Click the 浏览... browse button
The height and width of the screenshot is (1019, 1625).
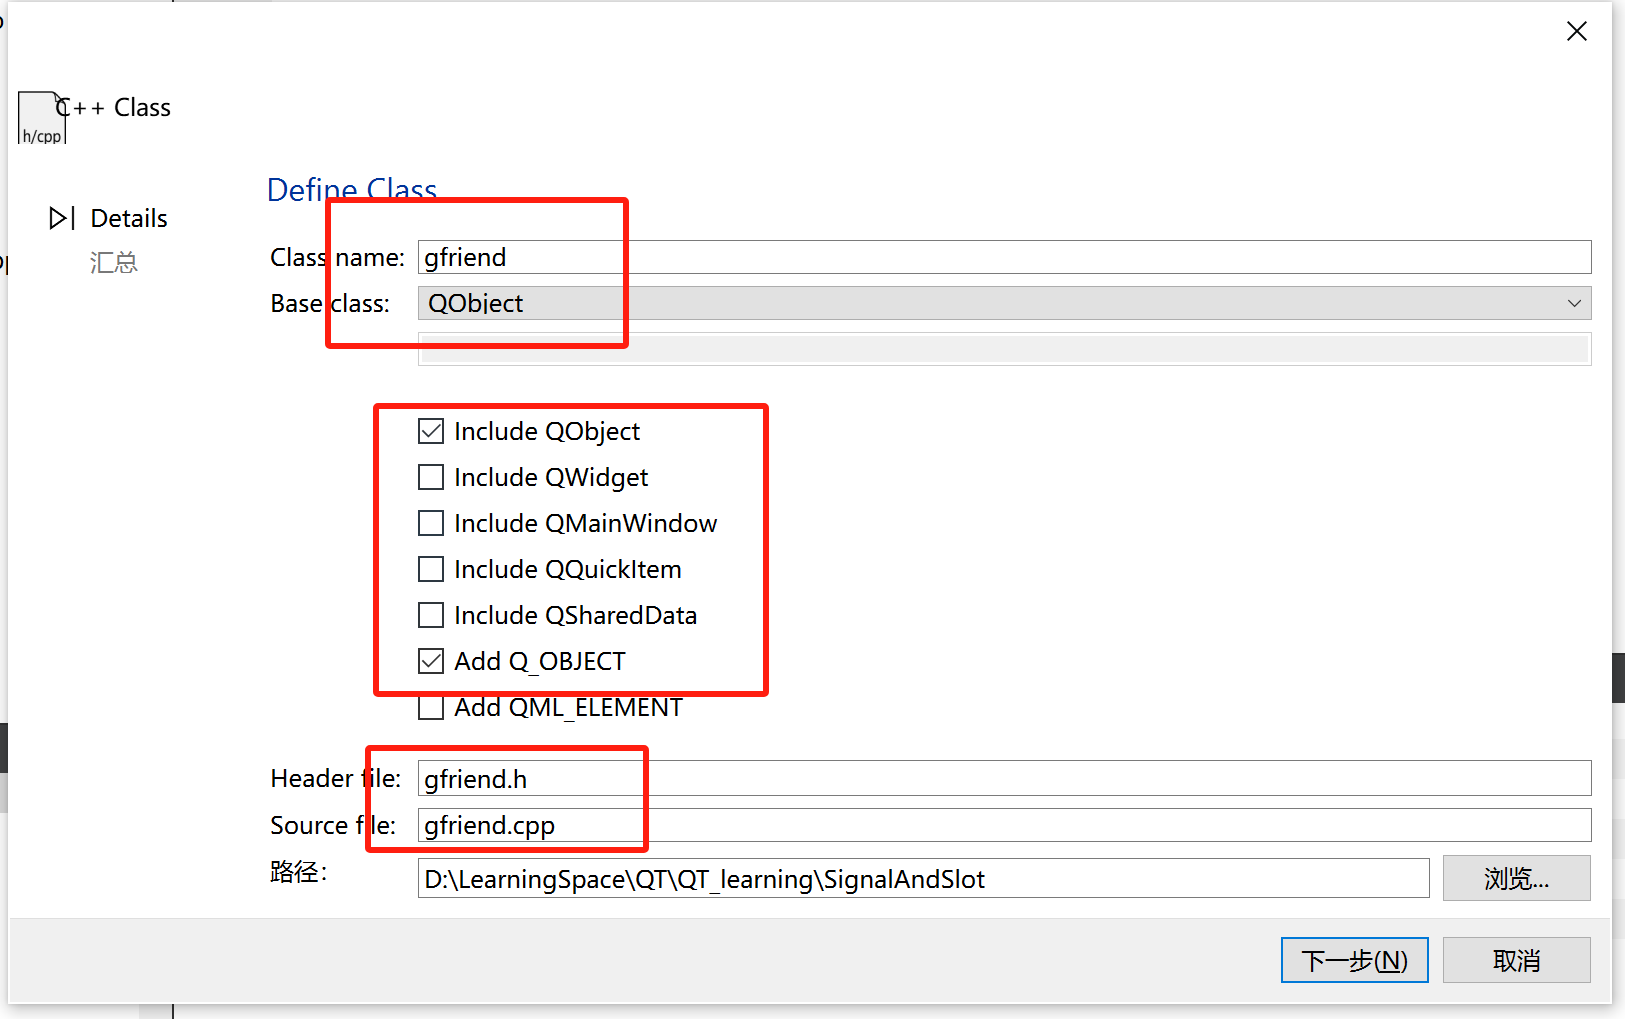tap(1516, 878)
